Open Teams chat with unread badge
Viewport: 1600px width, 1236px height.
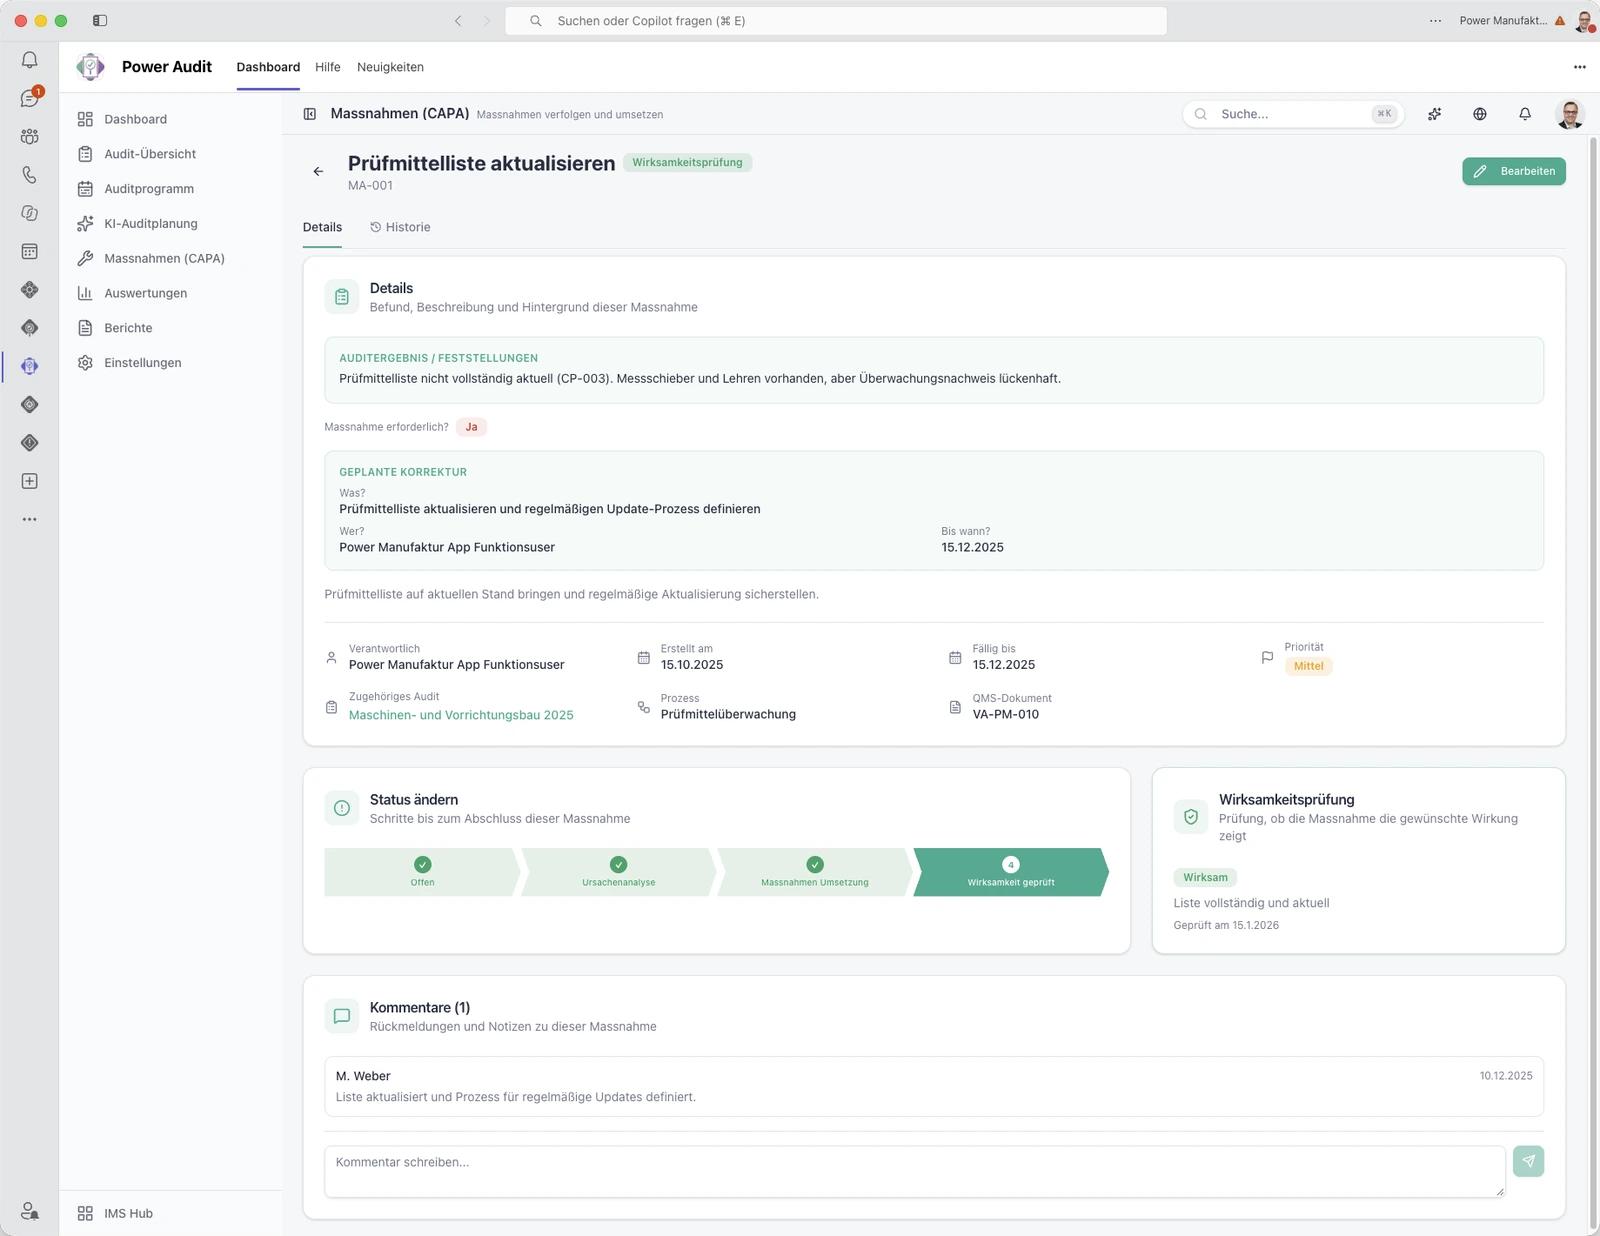[30, 98]
